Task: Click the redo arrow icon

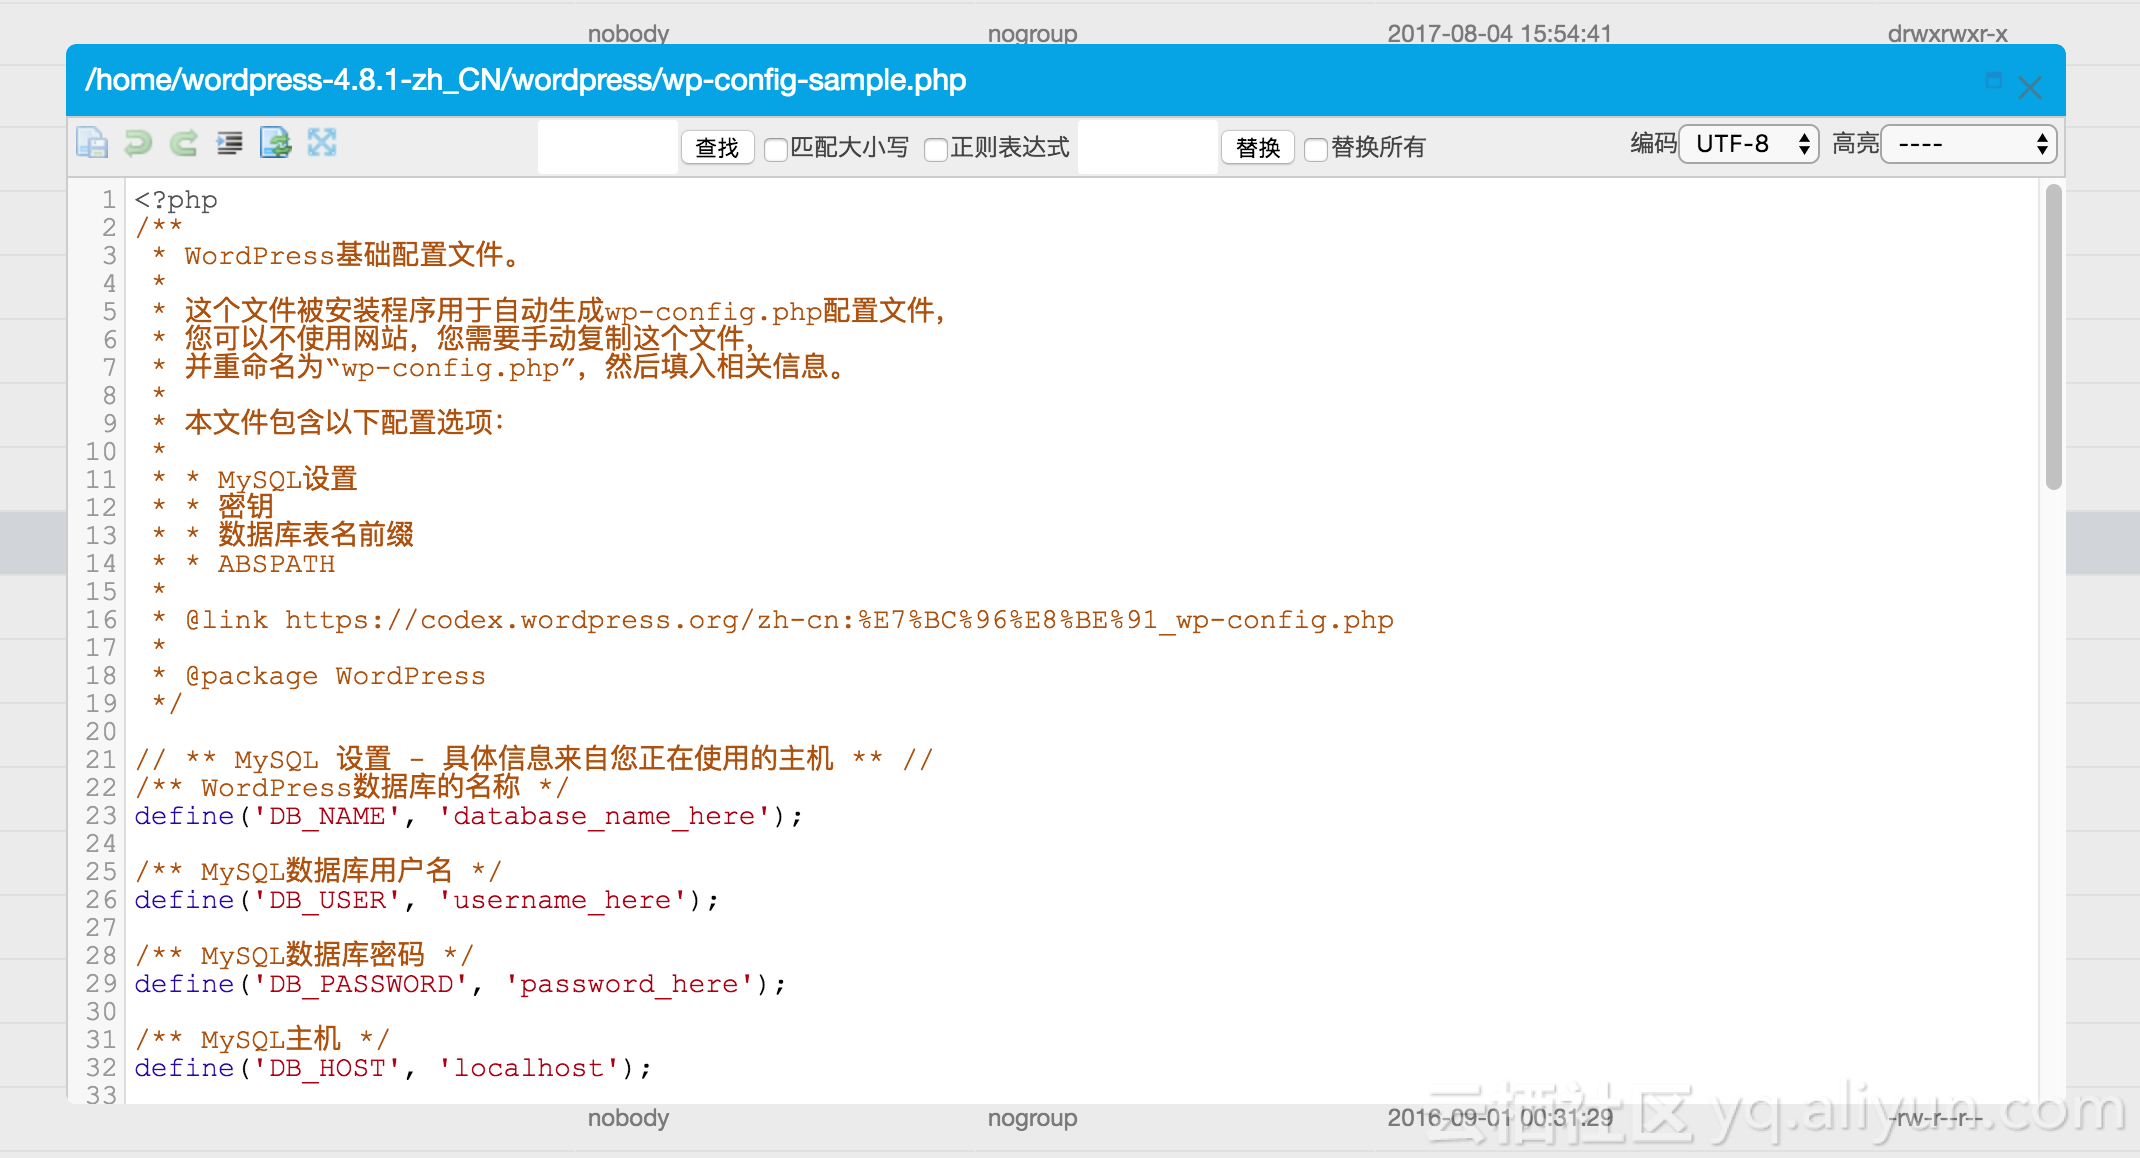Action: (x=183, y=143)
